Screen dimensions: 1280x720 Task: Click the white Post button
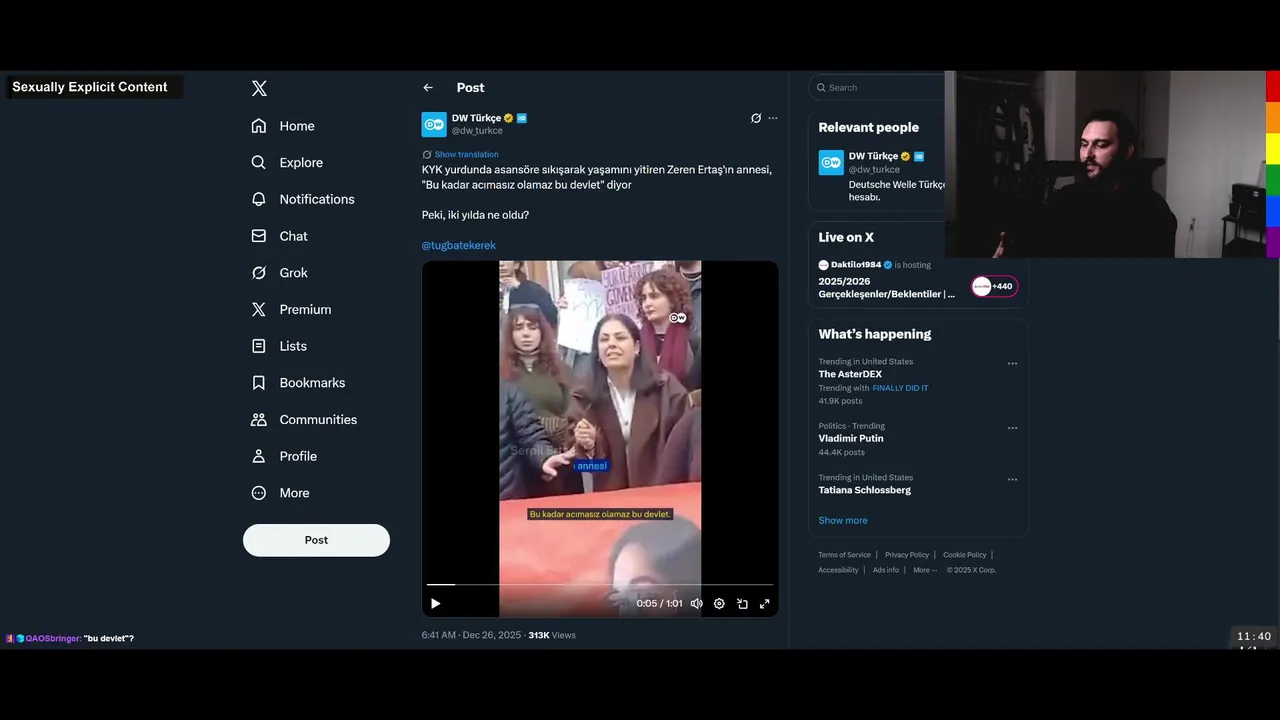(316, 540)
